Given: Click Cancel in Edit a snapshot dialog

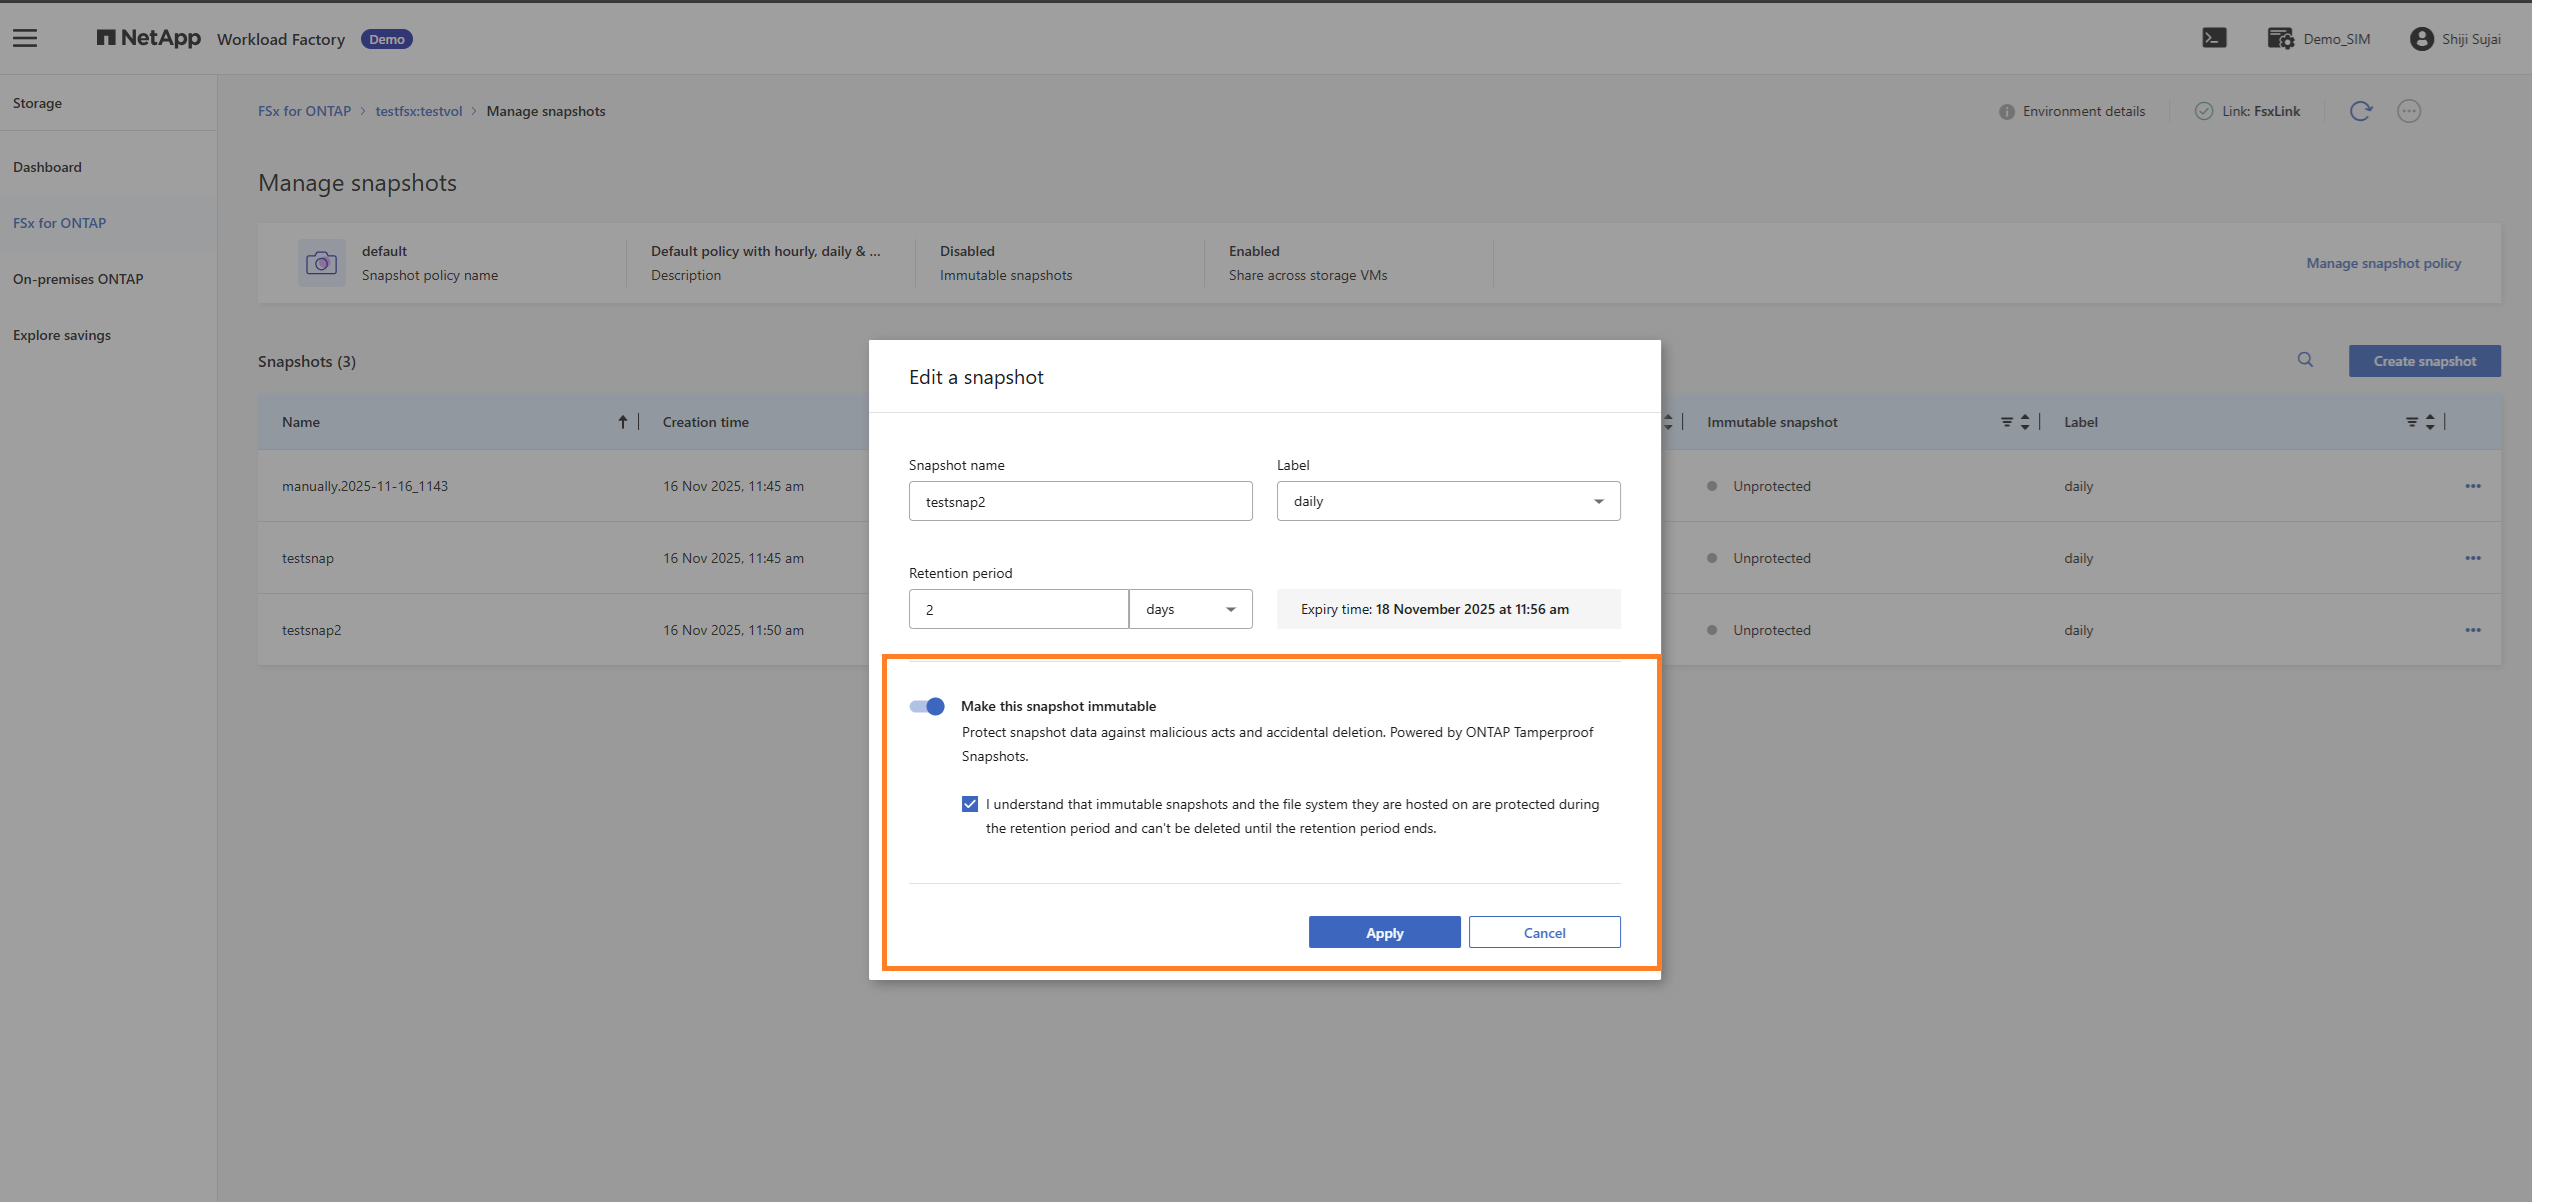Looking at the screenshot, I should pyautogui.click(x=1544, y=932).
